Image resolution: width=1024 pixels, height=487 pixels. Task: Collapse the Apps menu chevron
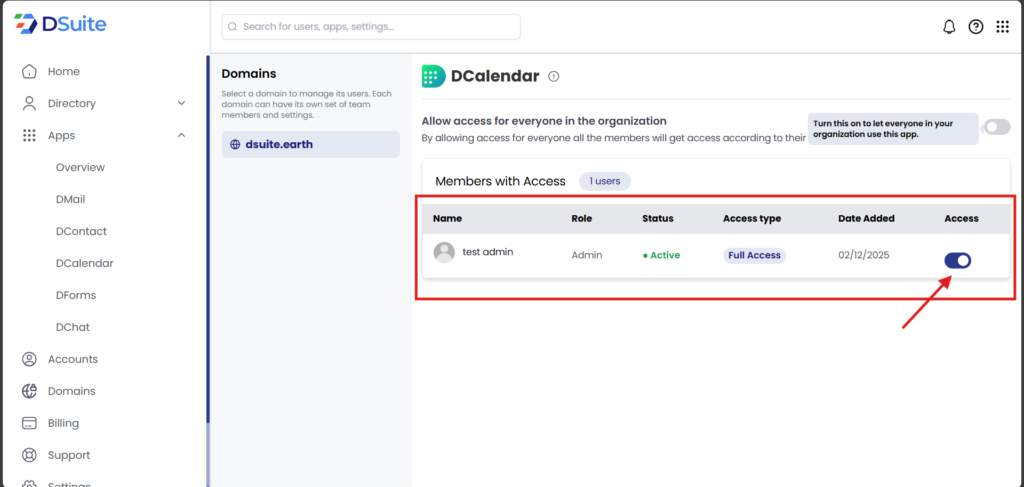click(181, 135)
